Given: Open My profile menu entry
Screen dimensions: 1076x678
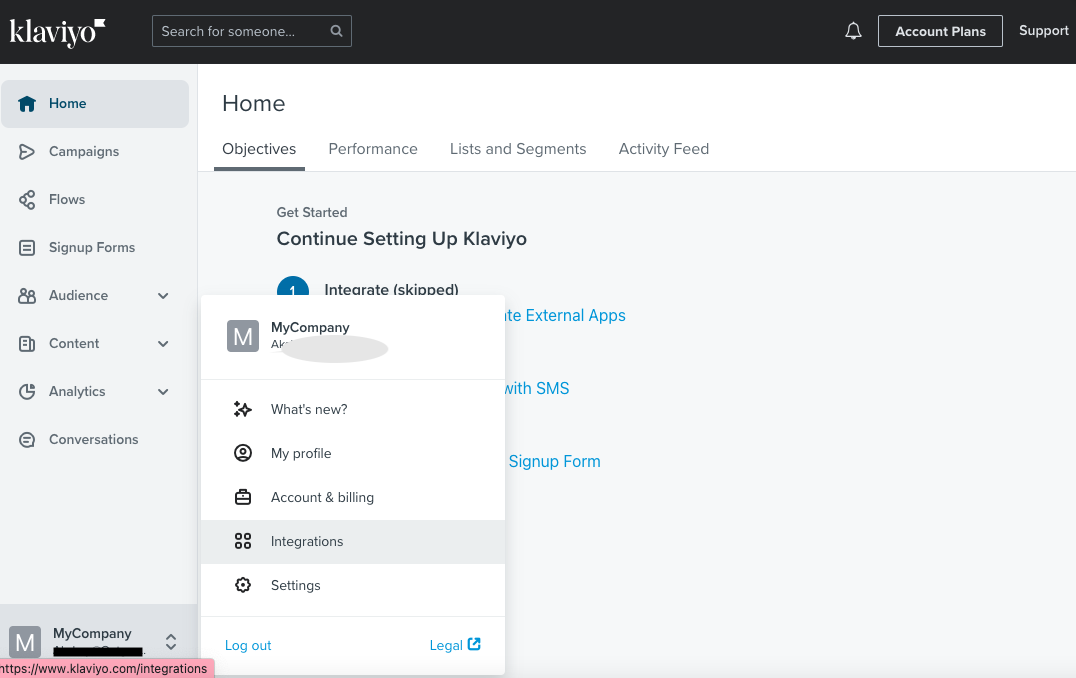Looking at the screenshot, I should point(353,453).
